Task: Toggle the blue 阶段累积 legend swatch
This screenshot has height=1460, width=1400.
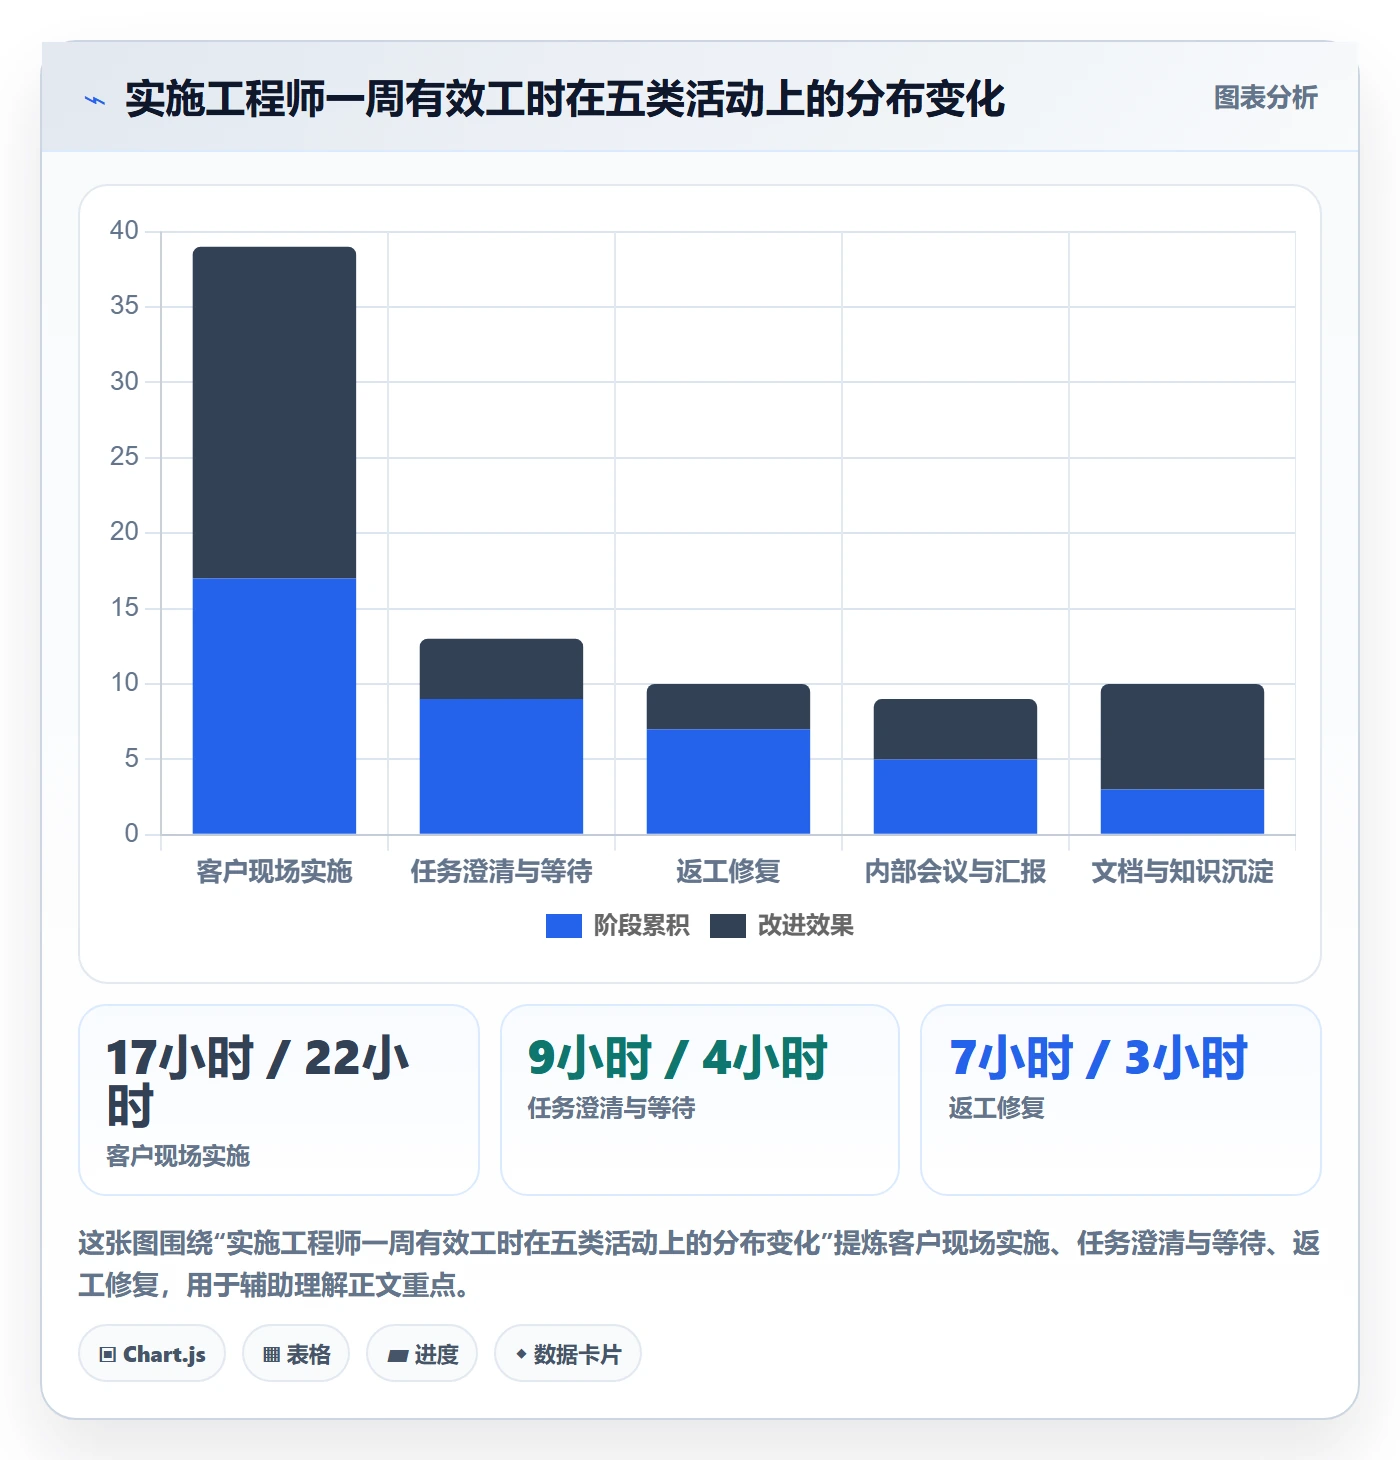Action: tap(564, 926)
